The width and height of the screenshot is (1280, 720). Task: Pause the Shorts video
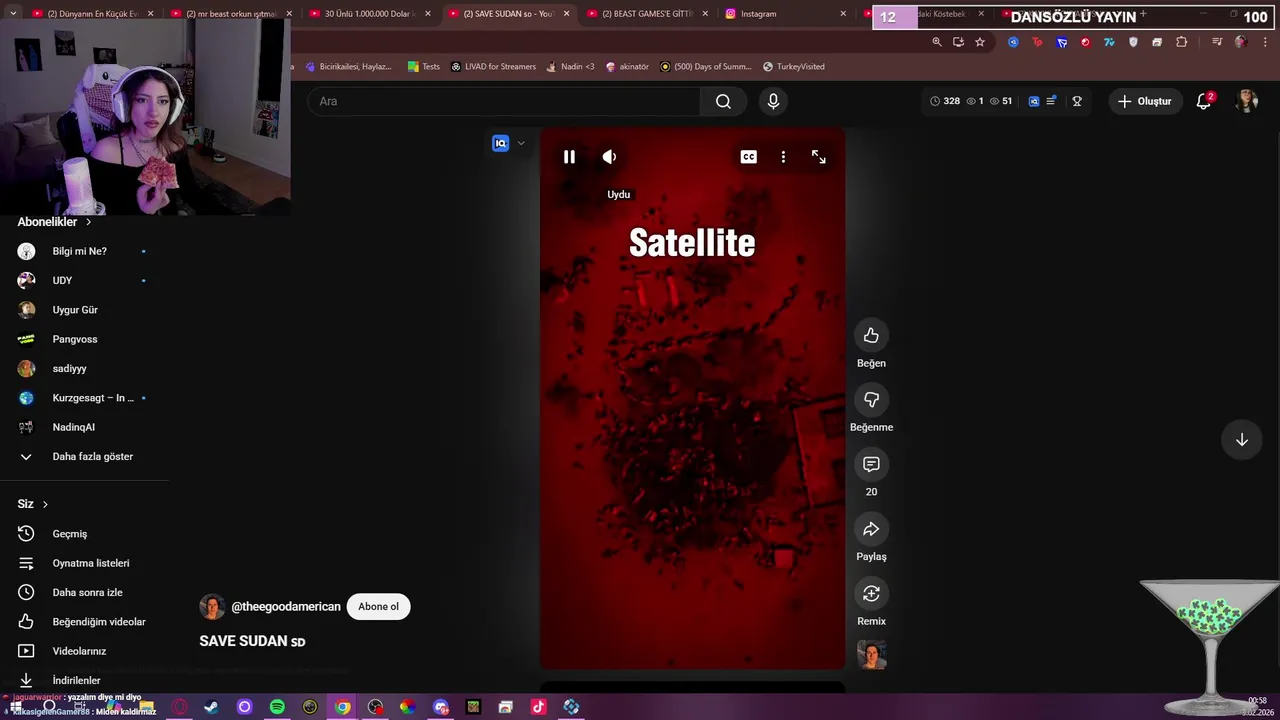coord(569,157)
